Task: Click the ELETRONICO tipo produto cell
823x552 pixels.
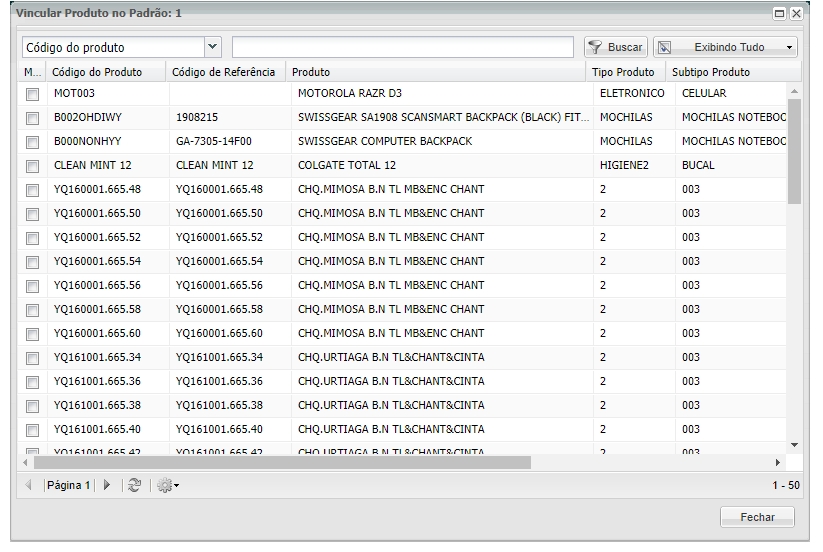Action: (634, 93)
